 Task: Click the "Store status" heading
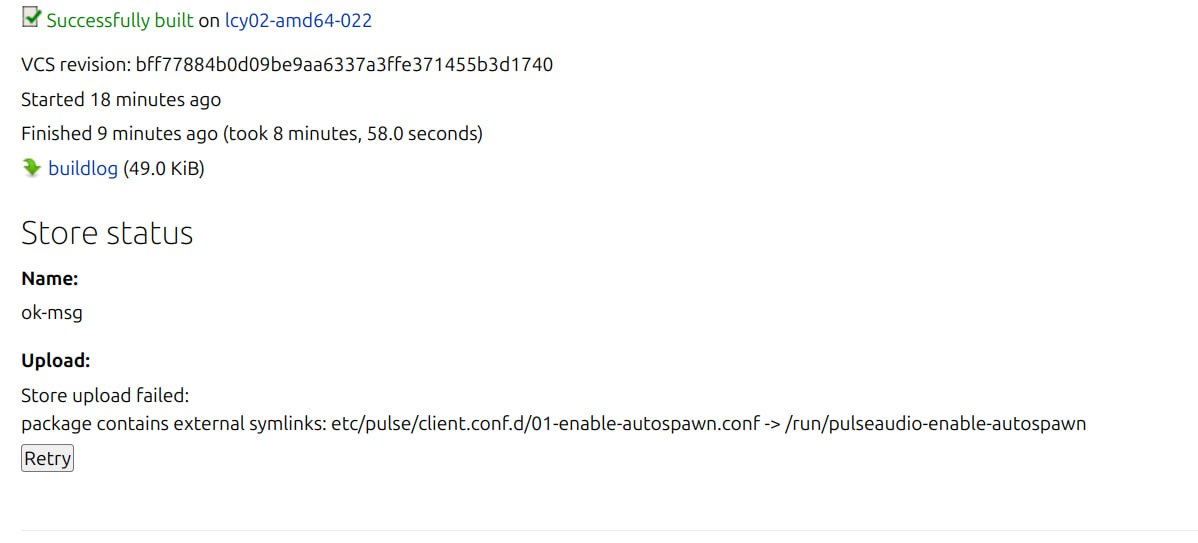pyautogui.click(x=107, y=233)
